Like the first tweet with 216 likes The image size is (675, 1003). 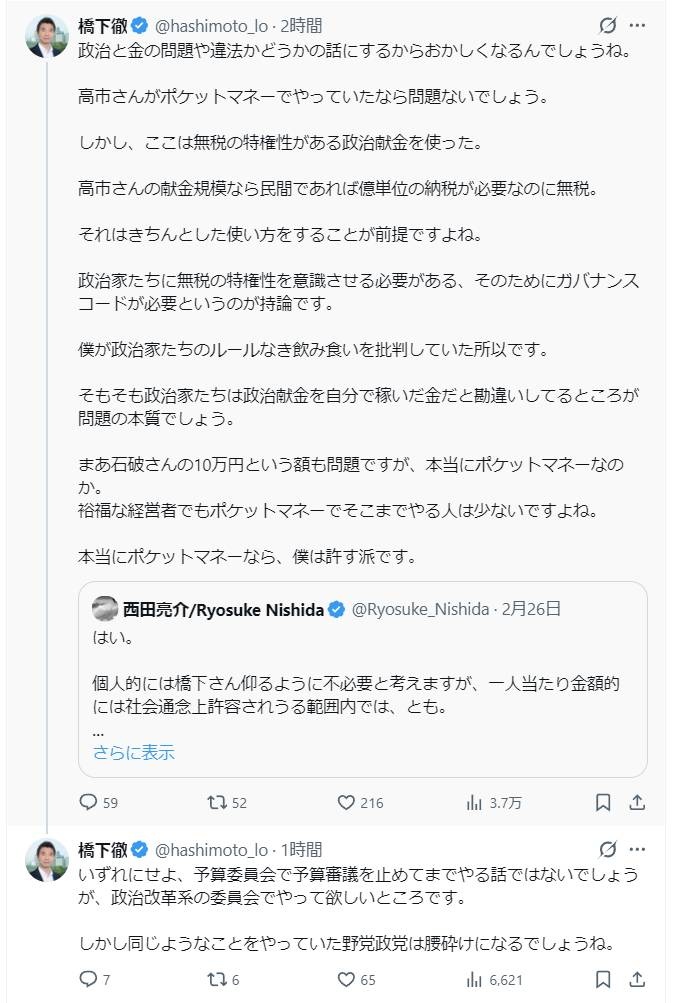(x=347, y=802)
